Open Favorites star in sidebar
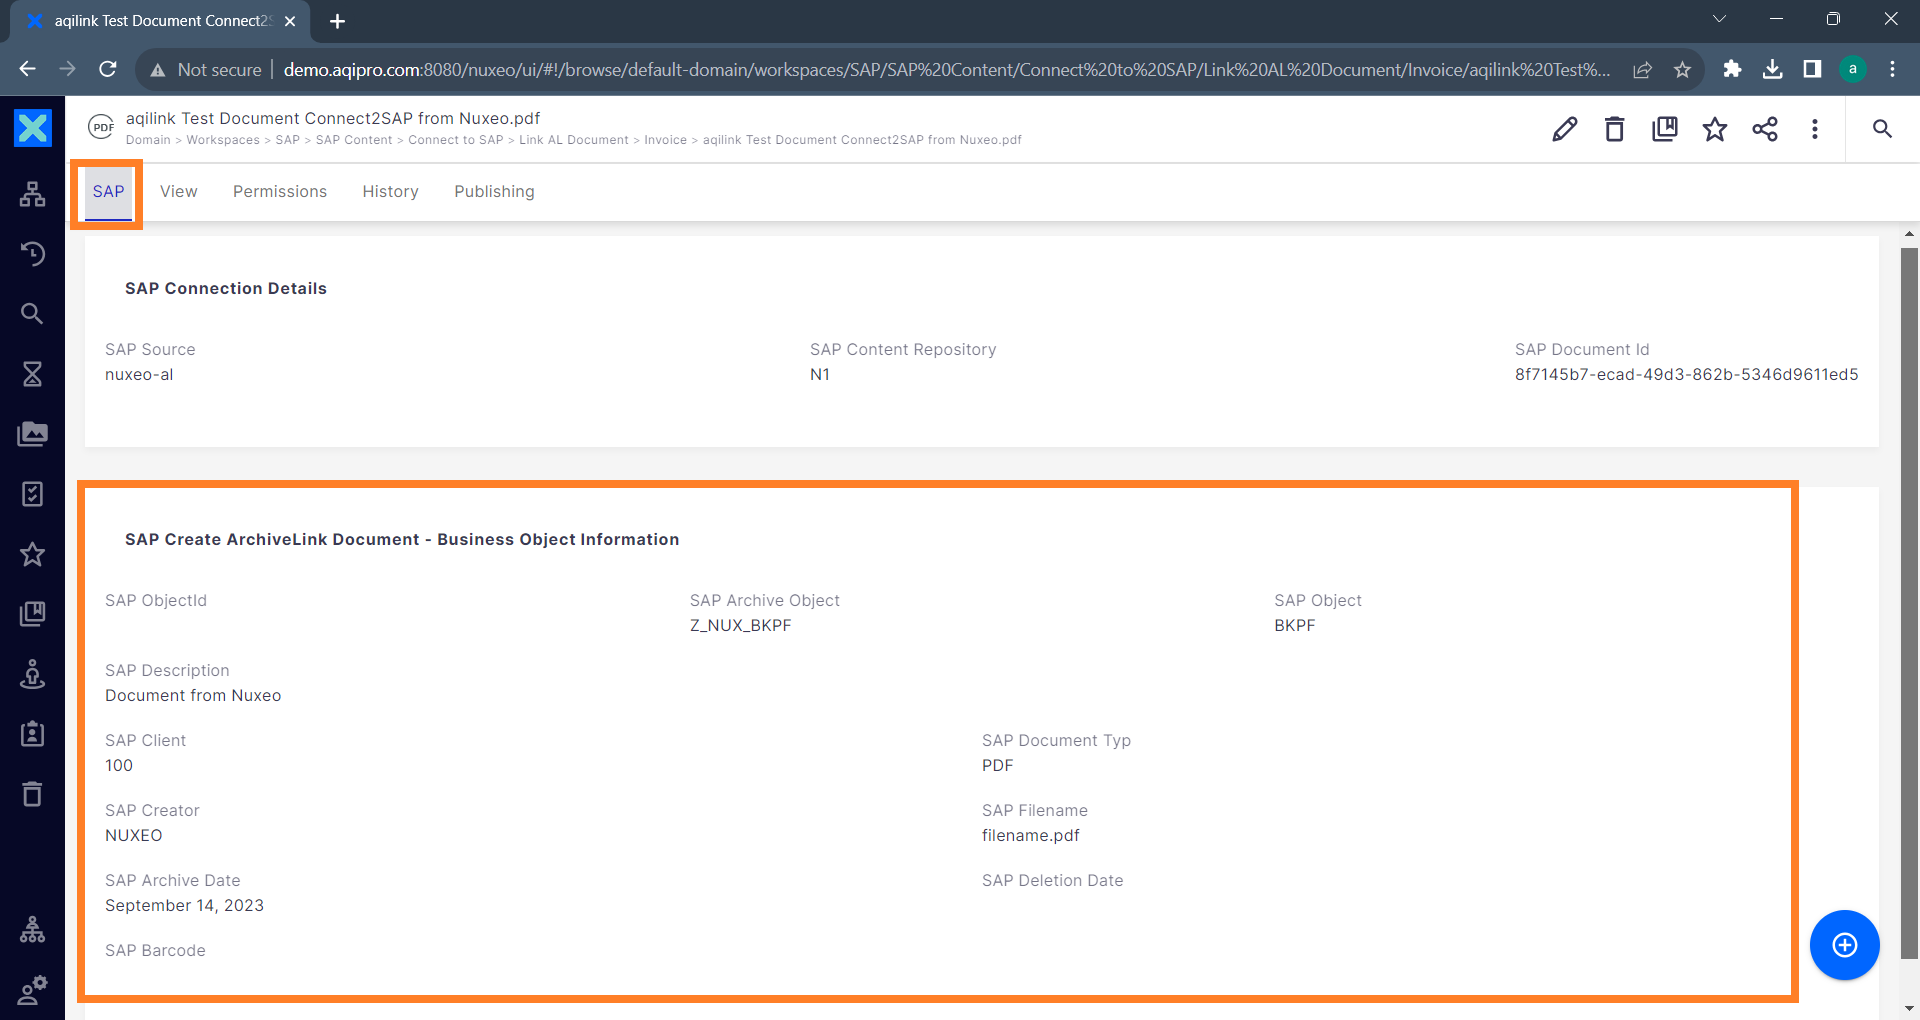1920x1020 pixels. coord(32,554)
